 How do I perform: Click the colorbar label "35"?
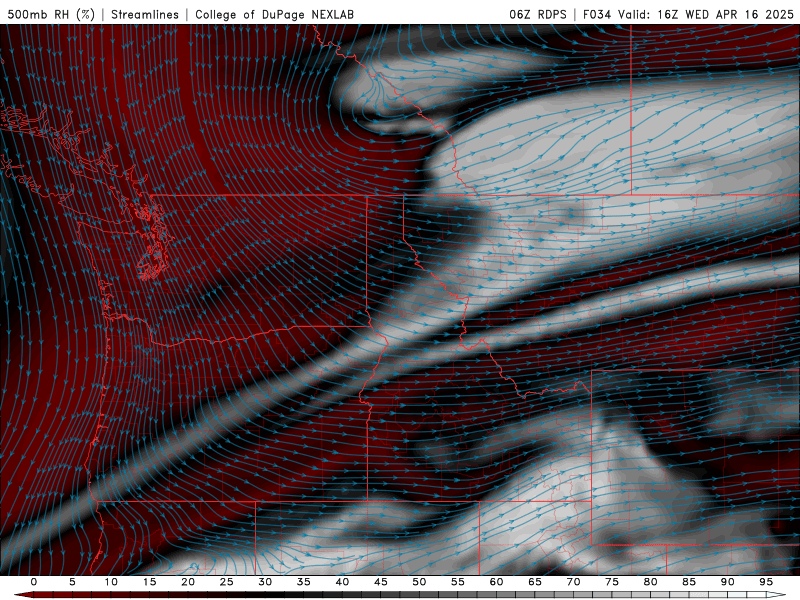(x=303, y=582)
